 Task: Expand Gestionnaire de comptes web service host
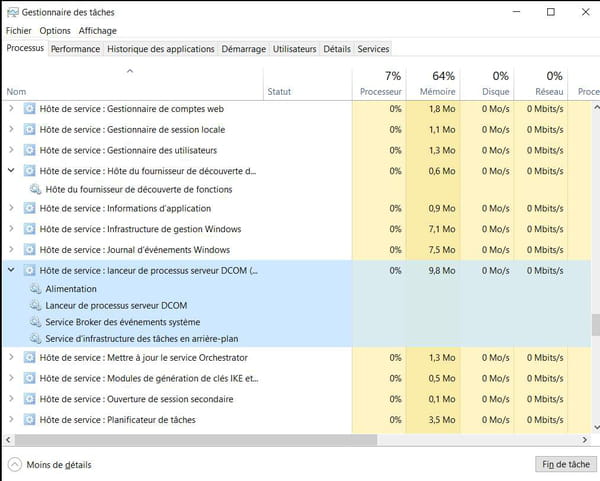(11, 109)
